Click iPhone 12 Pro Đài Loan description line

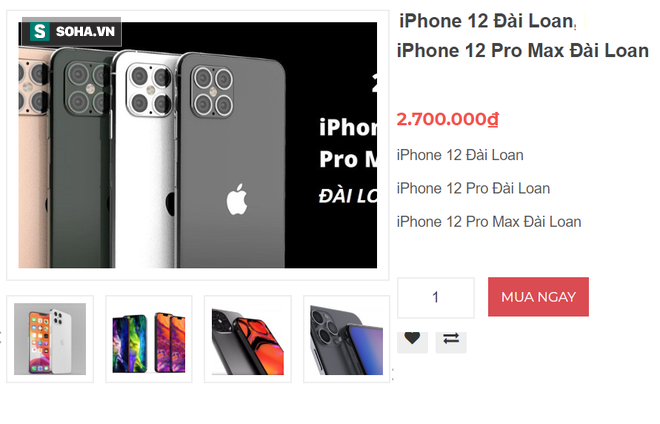[x=473, y=189]
